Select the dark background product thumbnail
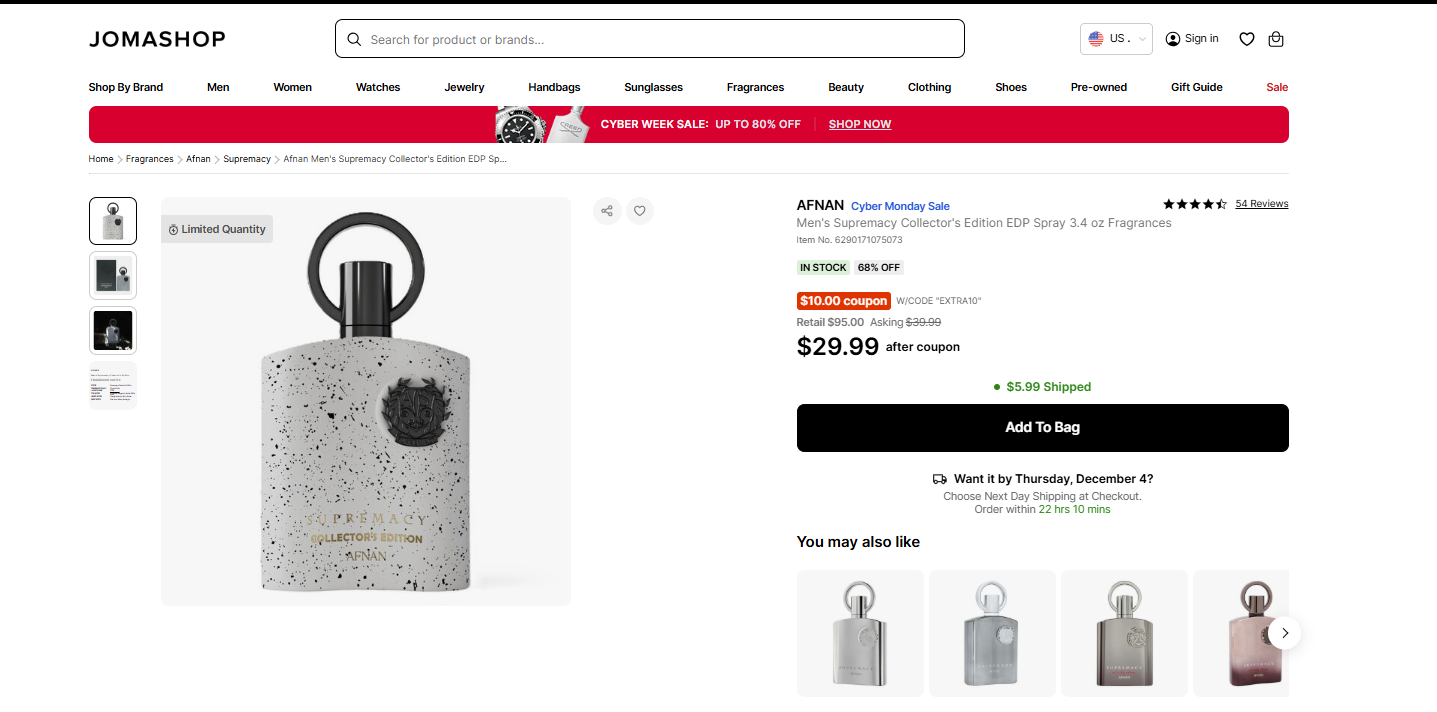 pyautogui.click(x=113, y=331)
